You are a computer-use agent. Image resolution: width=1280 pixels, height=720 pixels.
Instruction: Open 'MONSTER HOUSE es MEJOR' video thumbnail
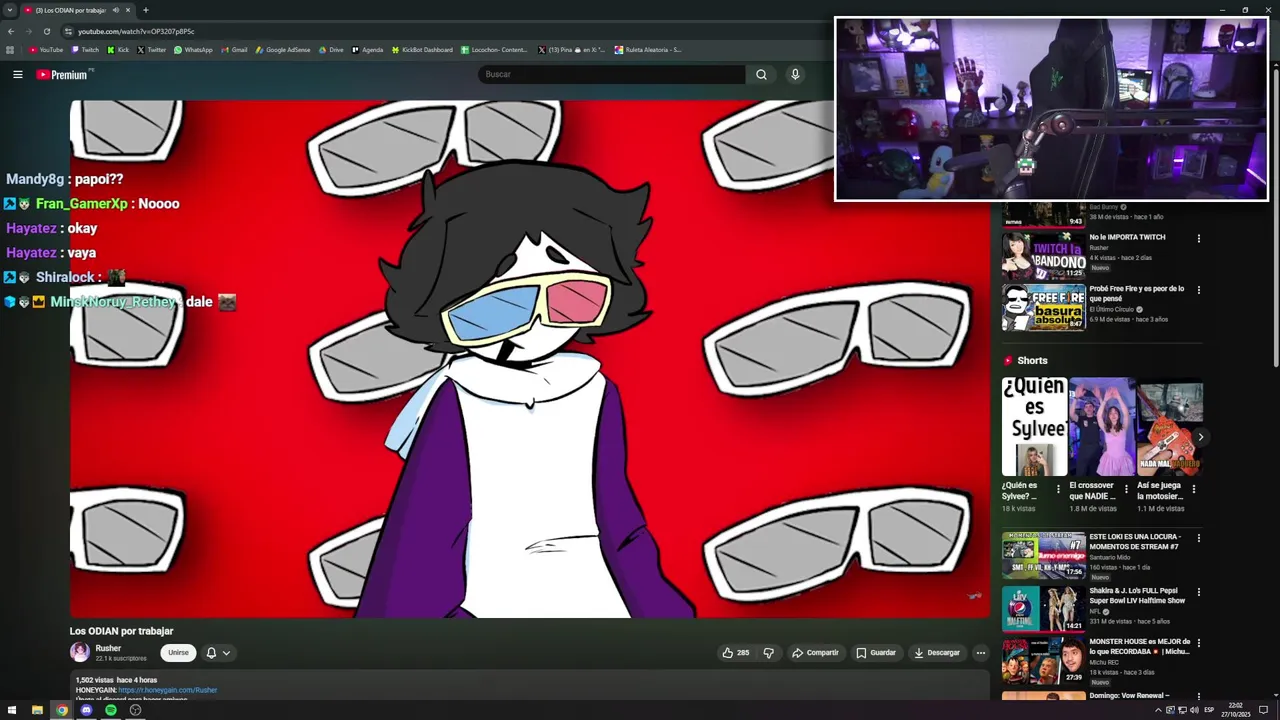1044,660
